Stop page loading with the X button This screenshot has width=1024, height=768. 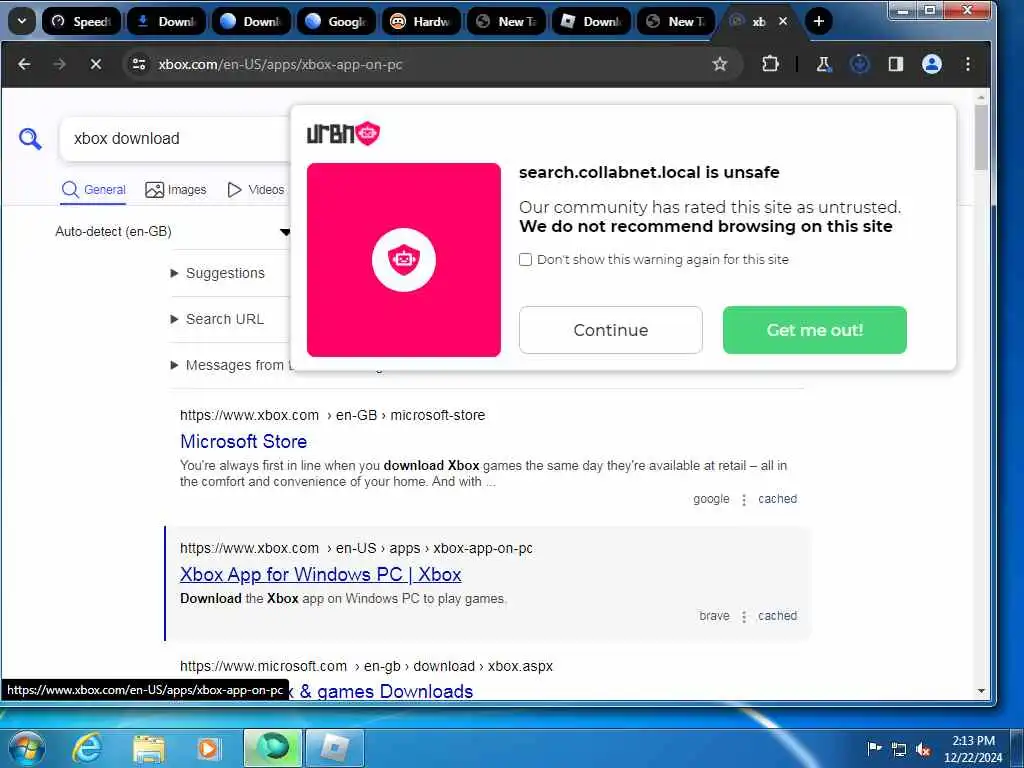[x=95, y=64]
